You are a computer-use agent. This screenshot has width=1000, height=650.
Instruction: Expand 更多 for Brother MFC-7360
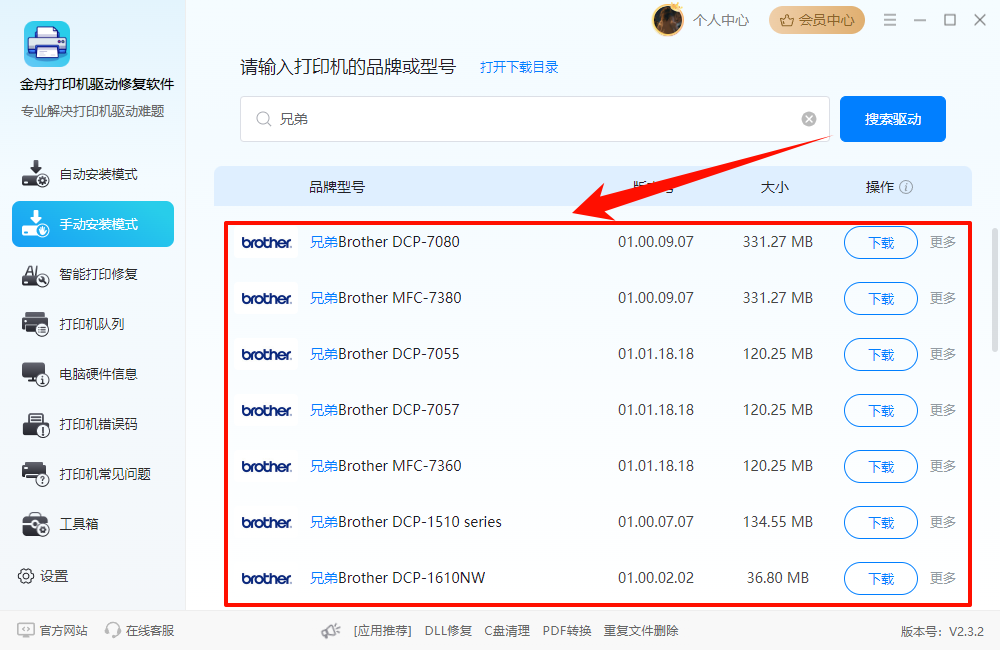coord(943,466)
